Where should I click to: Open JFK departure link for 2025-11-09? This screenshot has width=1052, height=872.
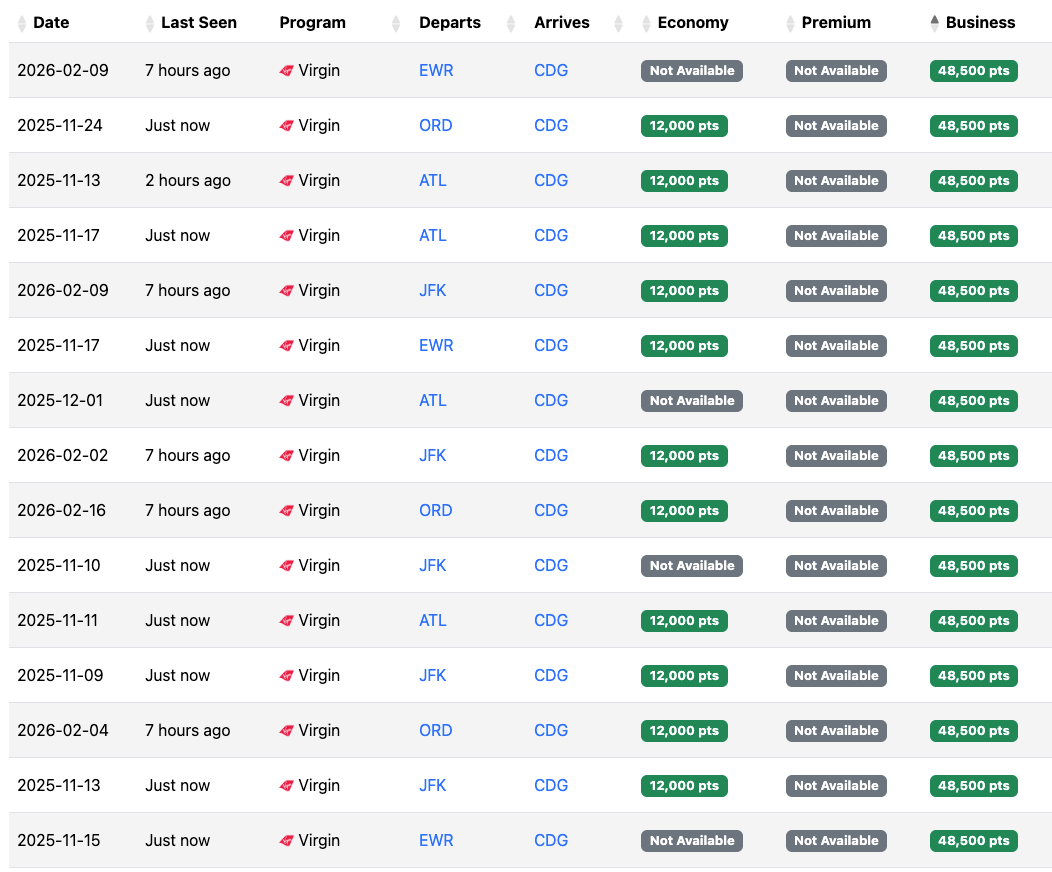(x=433, y=675)
